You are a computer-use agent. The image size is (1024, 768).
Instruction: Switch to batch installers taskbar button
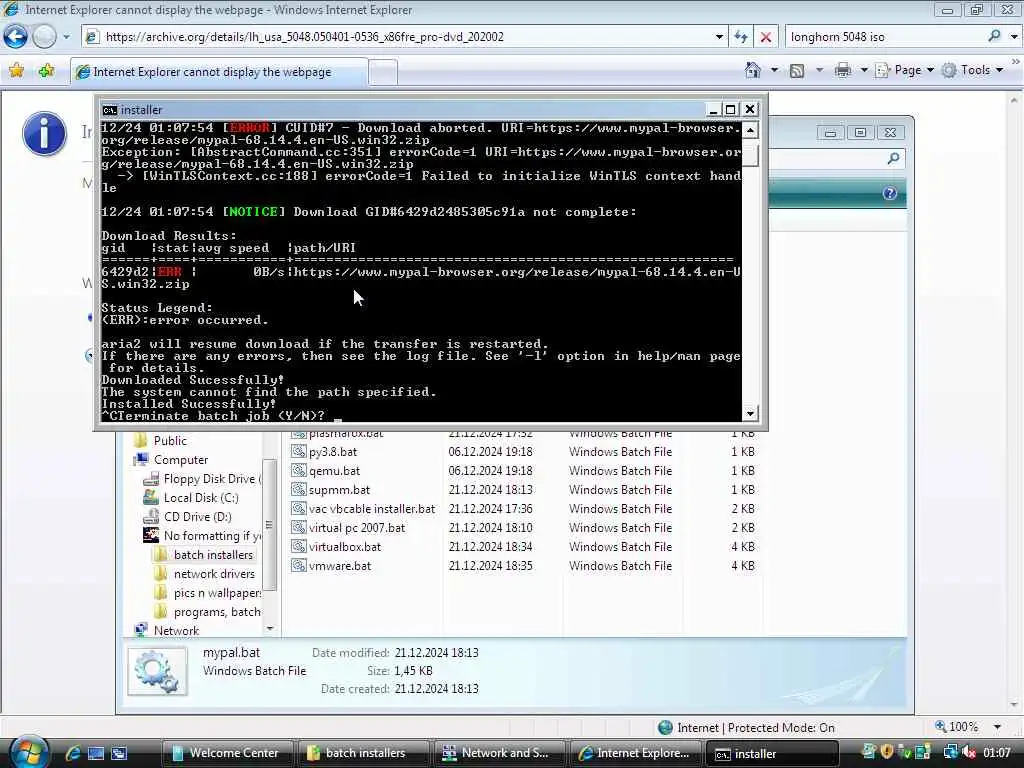pyautogui.click(x=362, y=753)
